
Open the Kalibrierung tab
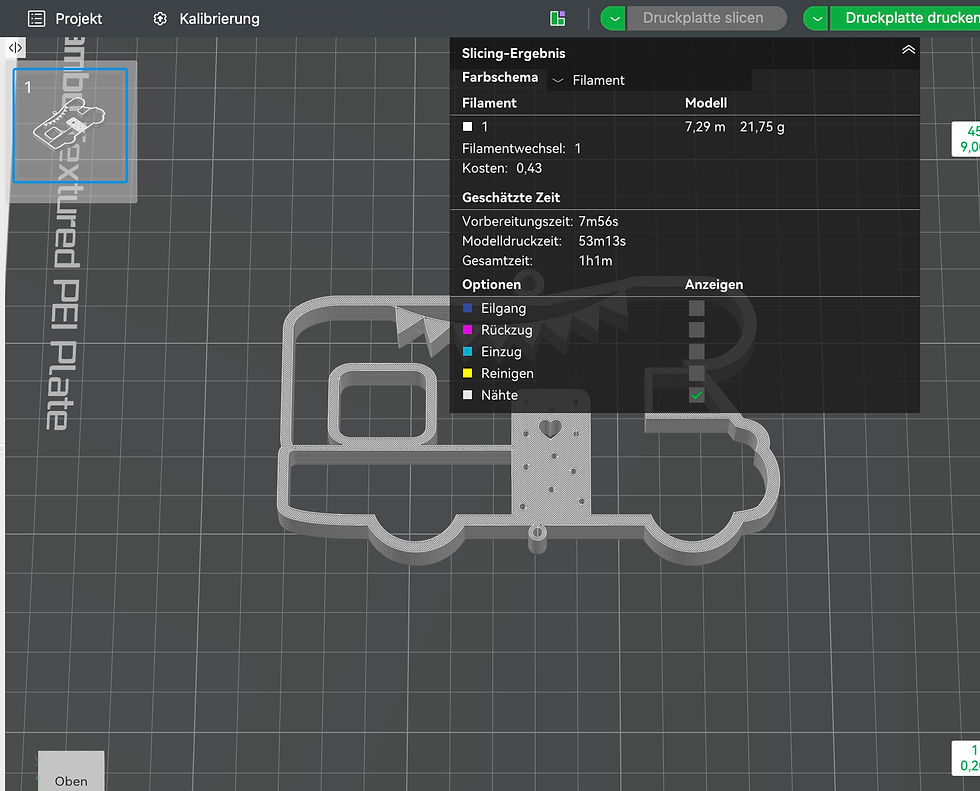coord(206,19)
